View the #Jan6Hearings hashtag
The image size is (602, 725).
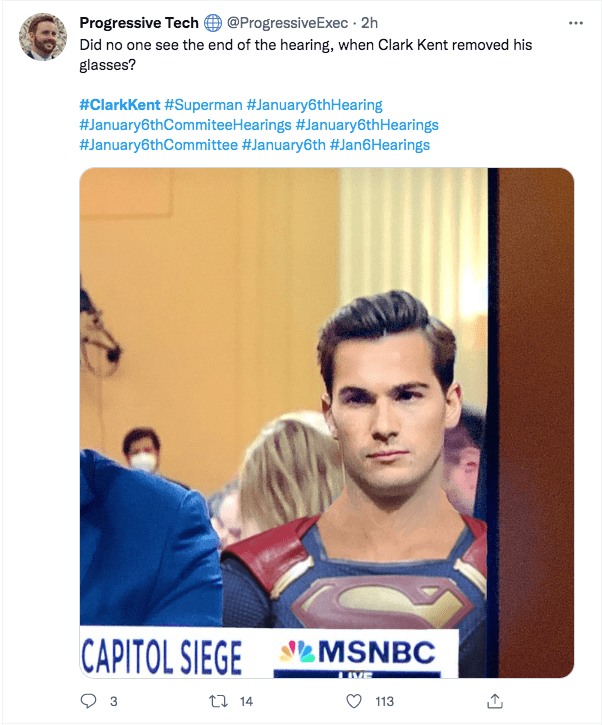380,145
